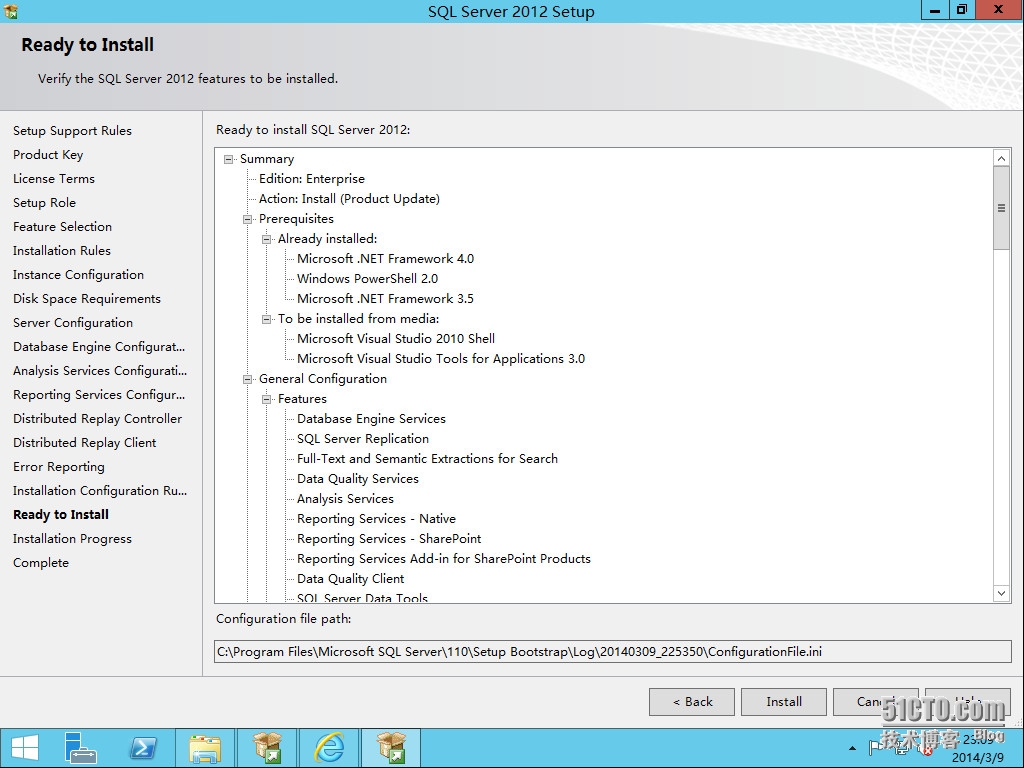Select 'Reporting Services - Native' row
1024x768 pixels.
click(376, 519)
